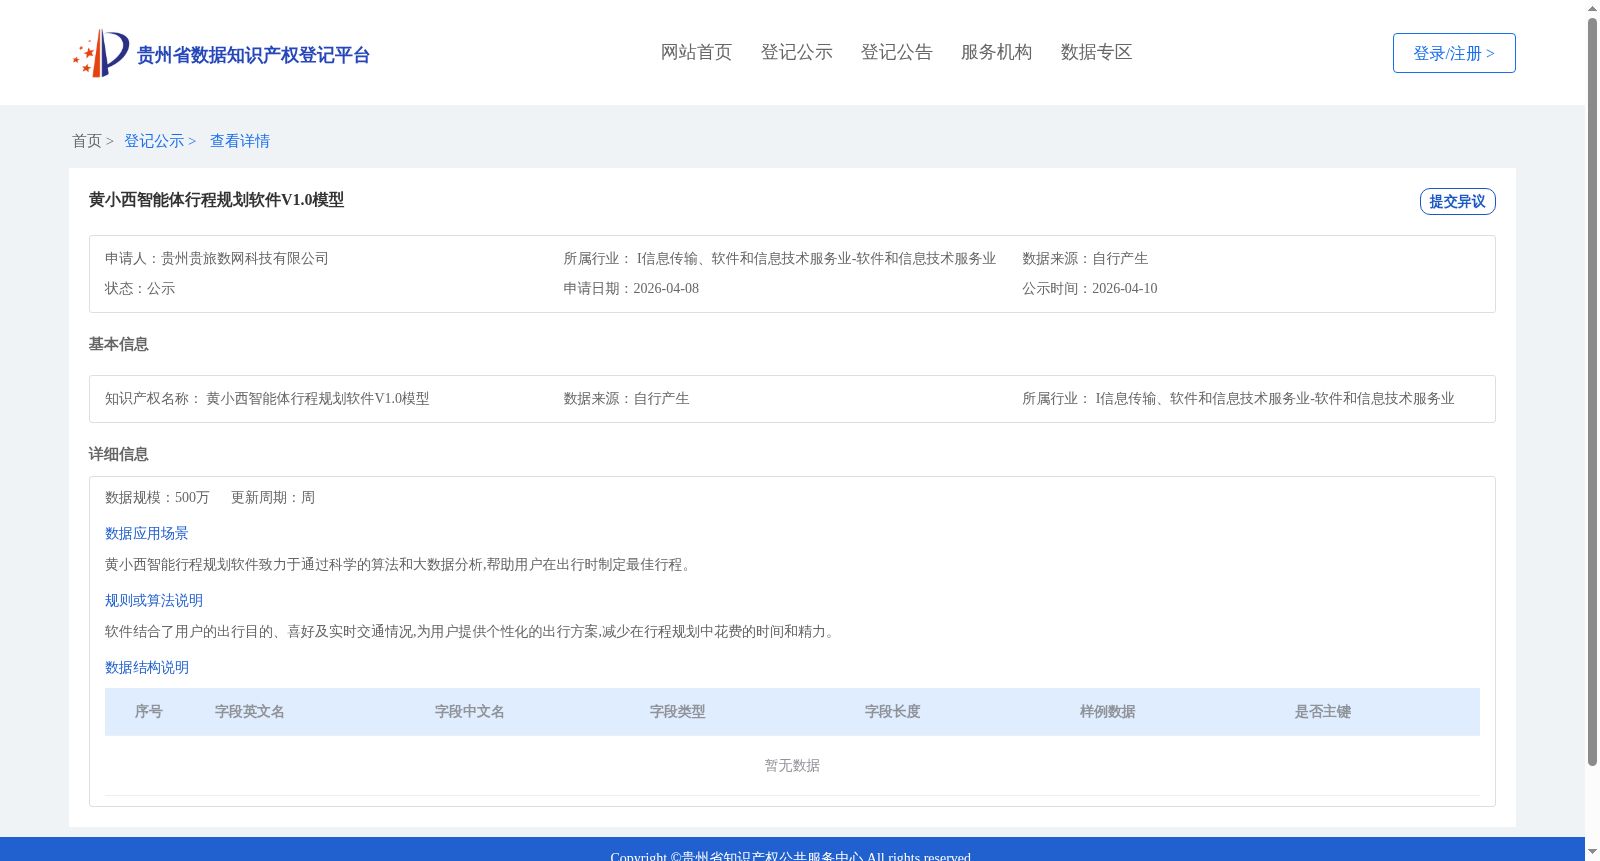
Task: Click 登记公示 breadcrumb link
Action: (154, 141)
